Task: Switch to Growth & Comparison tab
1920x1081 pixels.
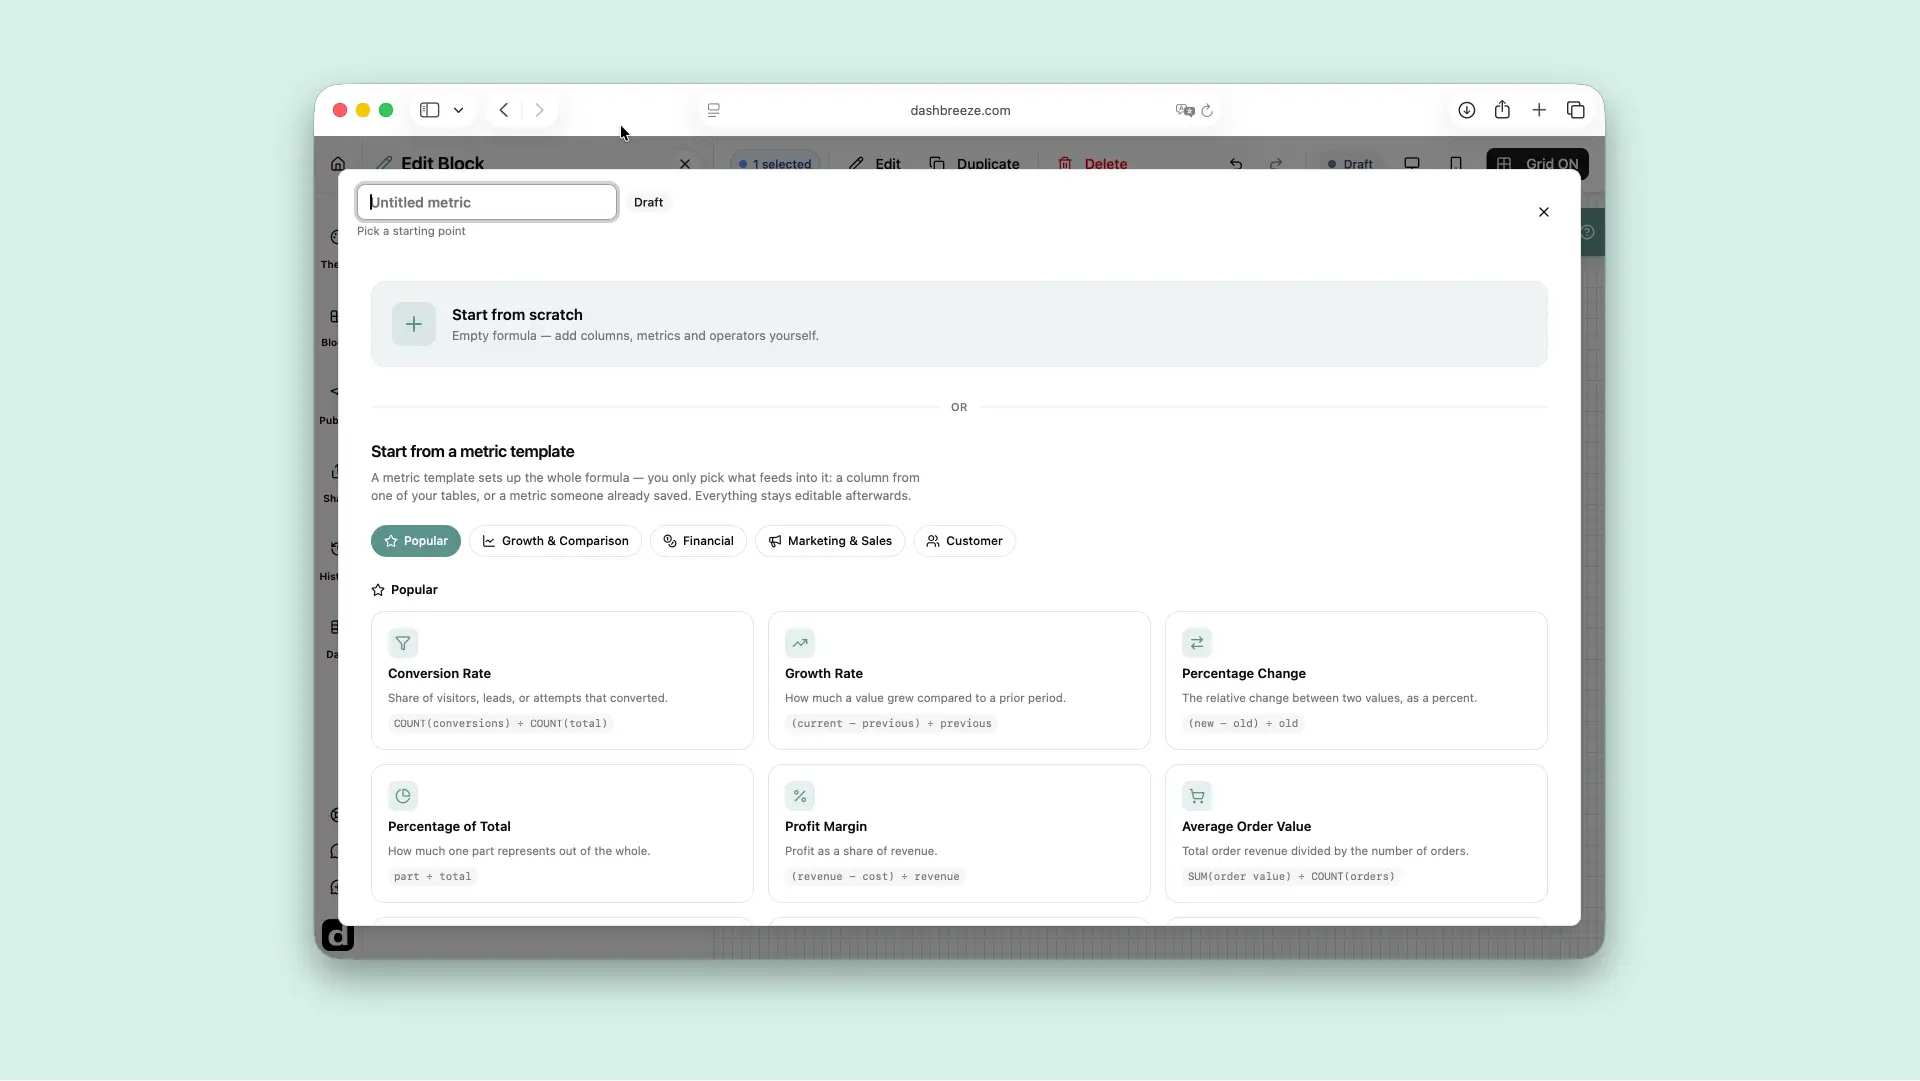Action: click(x=555, y=541)
